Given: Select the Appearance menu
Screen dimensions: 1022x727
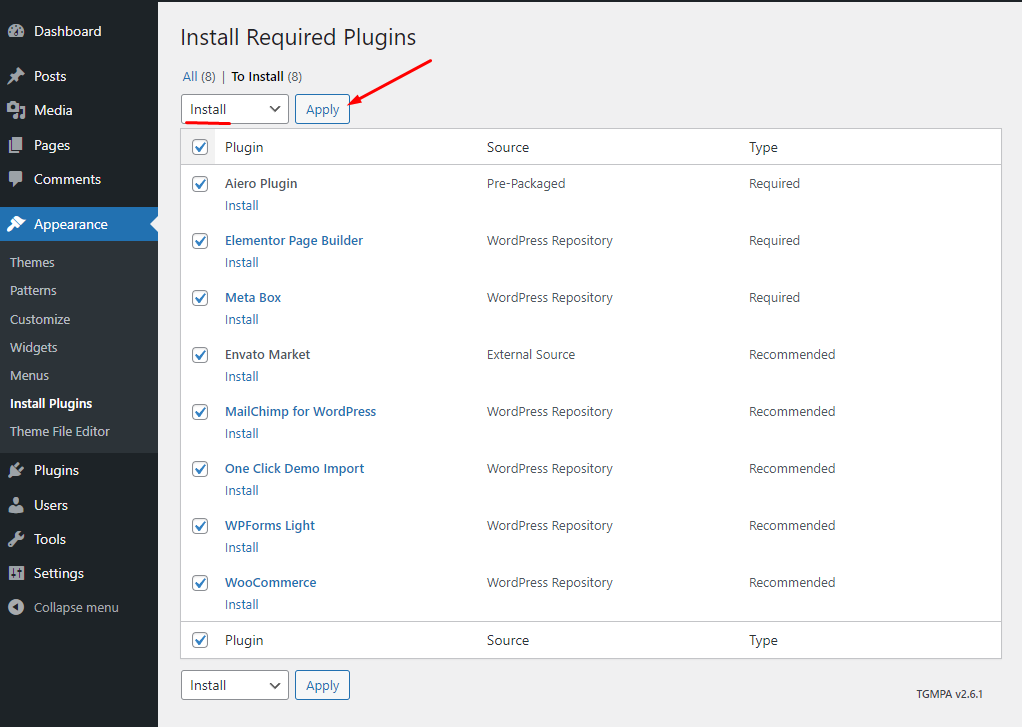Looking at the screenshot, I should click(x=70, y=224).
